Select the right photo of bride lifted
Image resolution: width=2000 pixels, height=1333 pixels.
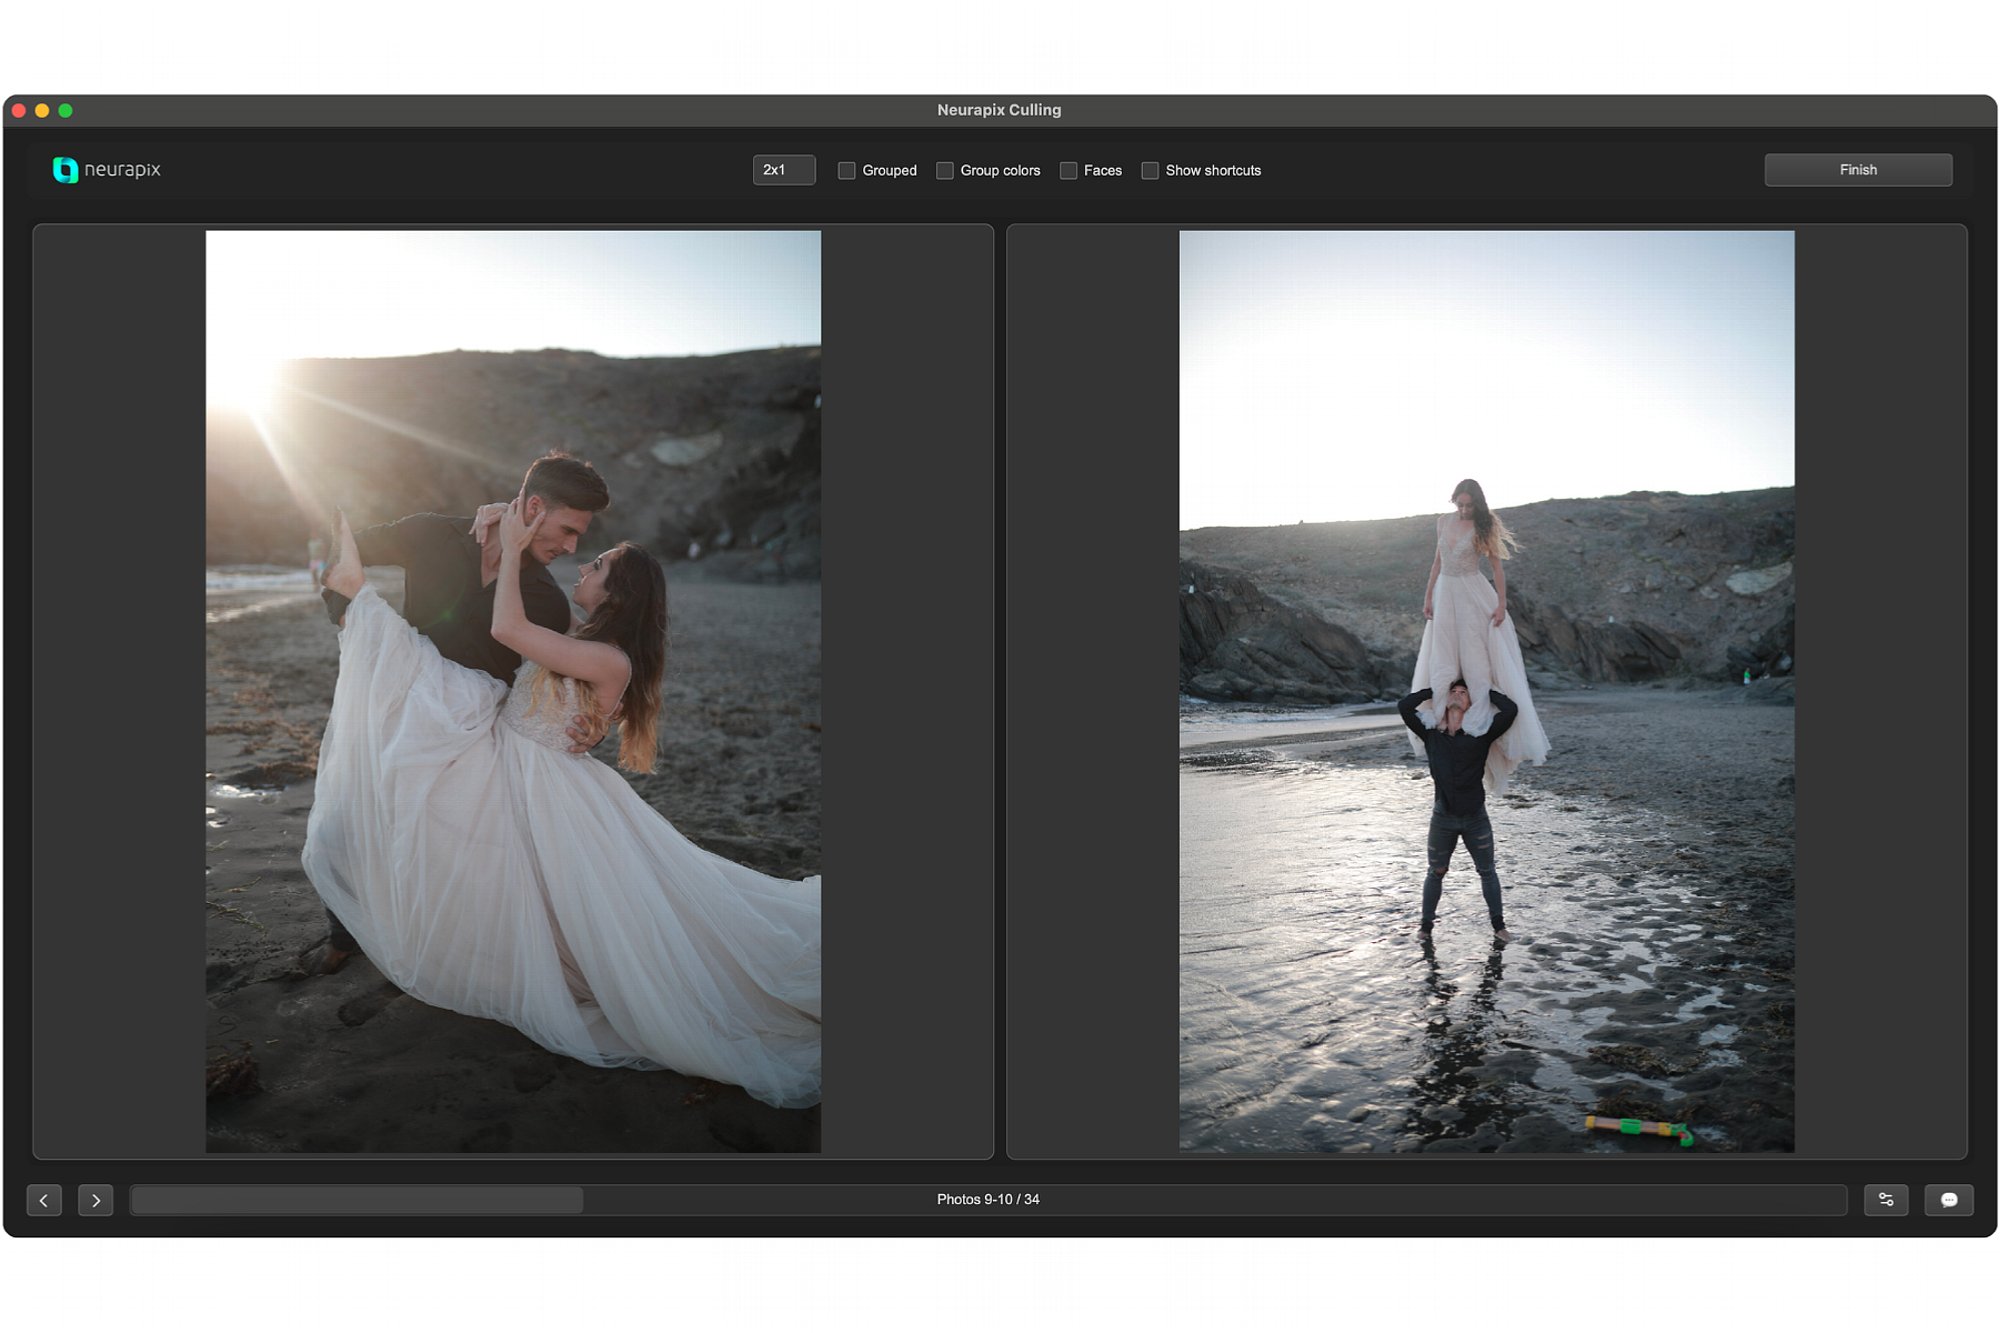(1487, 692)
